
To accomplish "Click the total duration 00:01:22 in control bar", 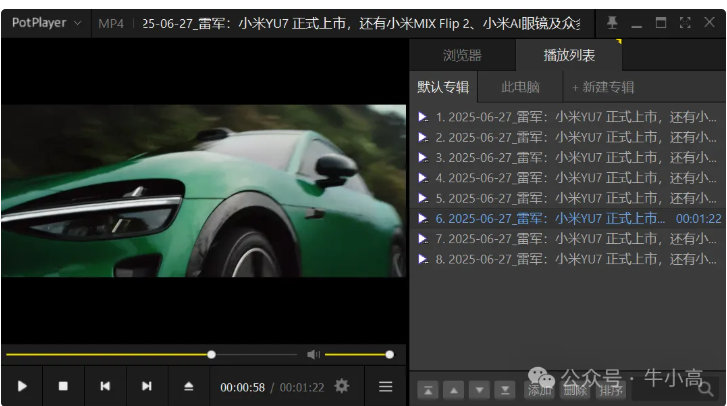I will click(x=302, y=387).
